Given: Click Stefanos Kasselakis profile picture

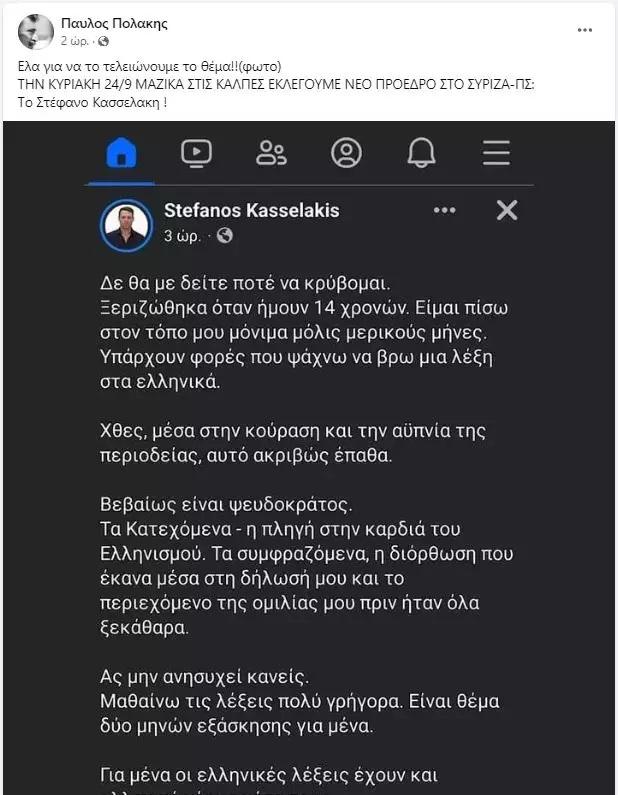Looking at the screenshot, I should tap(126, 225).
